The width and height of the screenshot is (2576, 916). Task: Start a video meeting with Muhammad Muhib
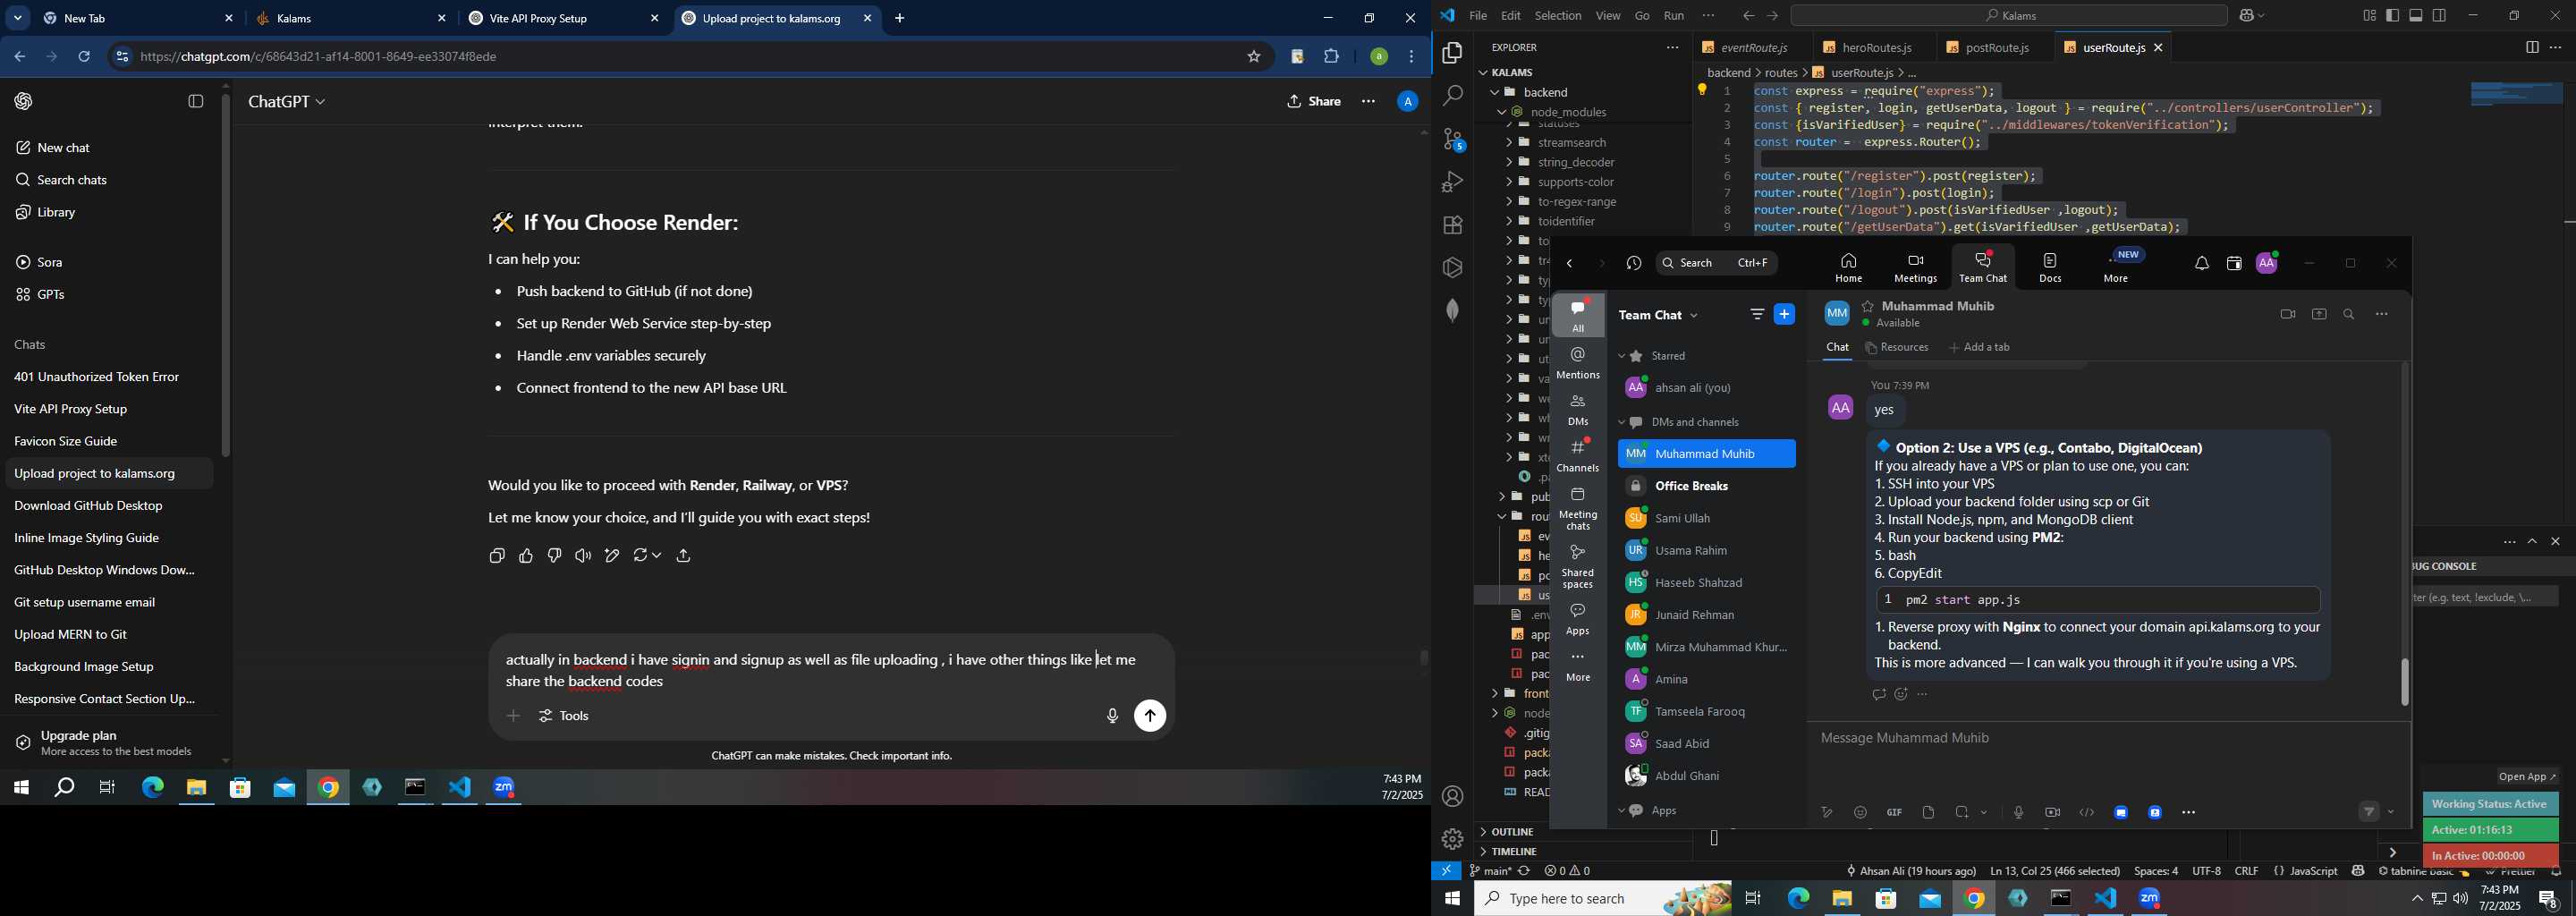tap(2288, 314)
